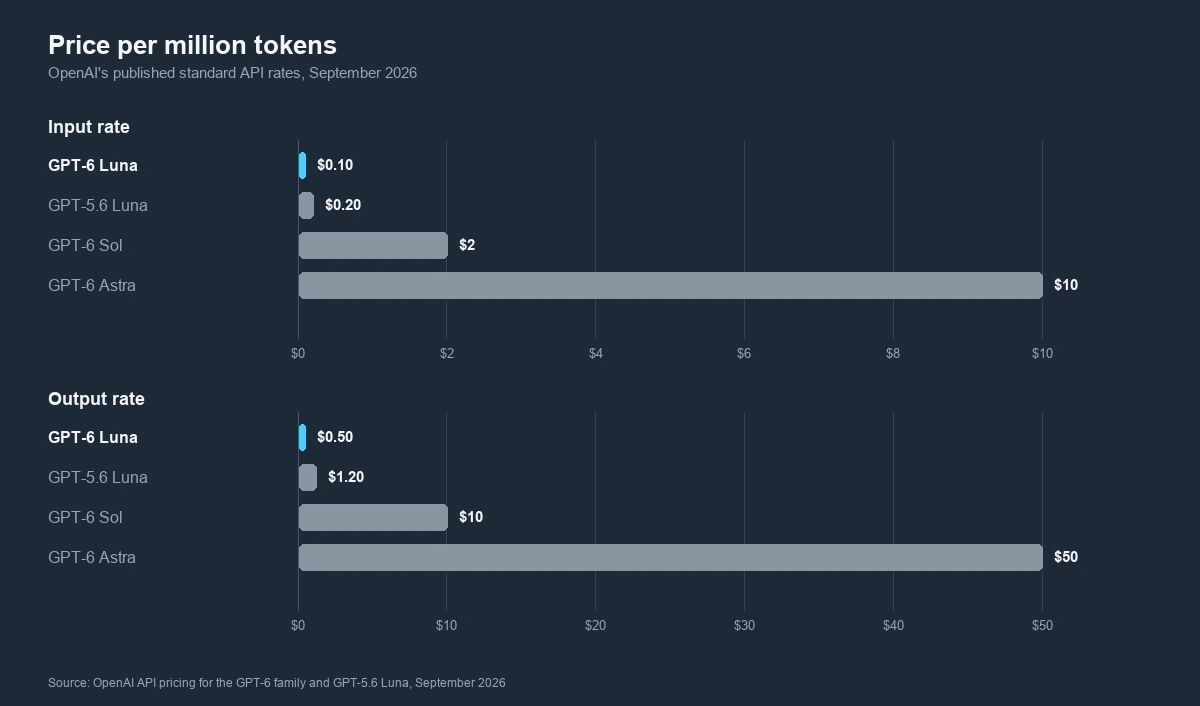The height and width of the screenshot is (706, 1200).
Task: Click the $1.20 output value label
Action: (x=346, y=477)
